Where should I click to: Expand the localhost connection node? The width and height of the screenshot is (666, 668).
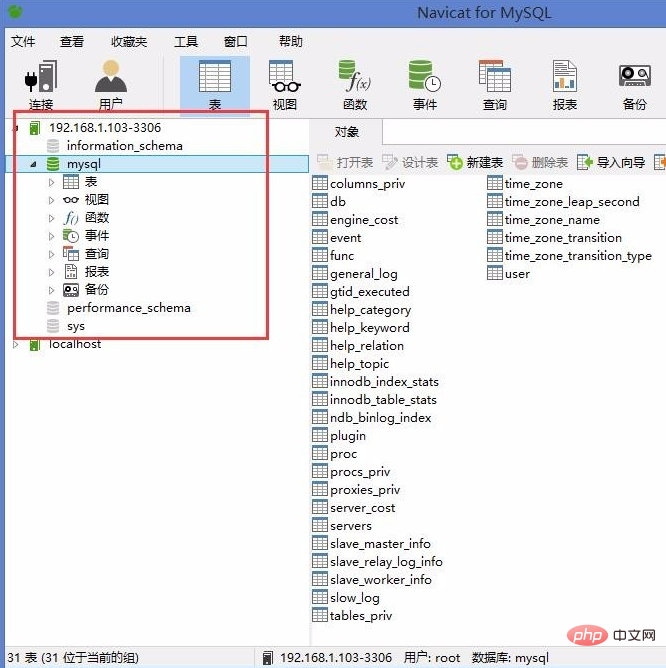[x=15, y=344]
